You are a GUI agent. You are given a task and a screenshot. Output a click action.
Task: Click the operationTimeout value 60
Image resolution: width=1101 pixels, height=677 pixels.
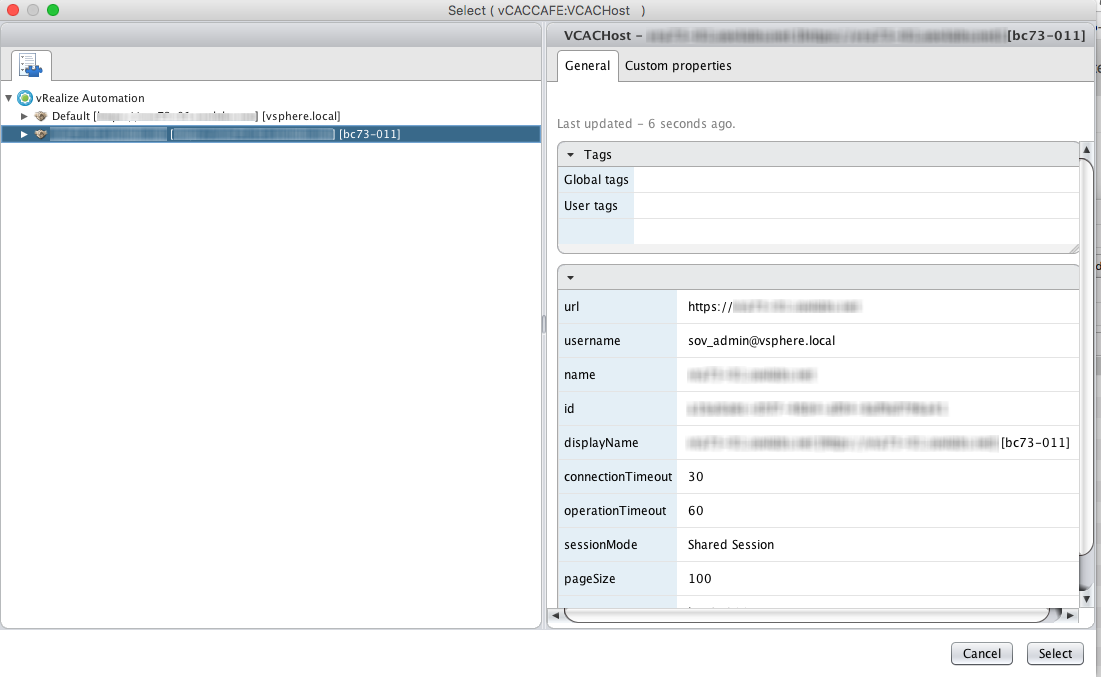pos(696,511)
